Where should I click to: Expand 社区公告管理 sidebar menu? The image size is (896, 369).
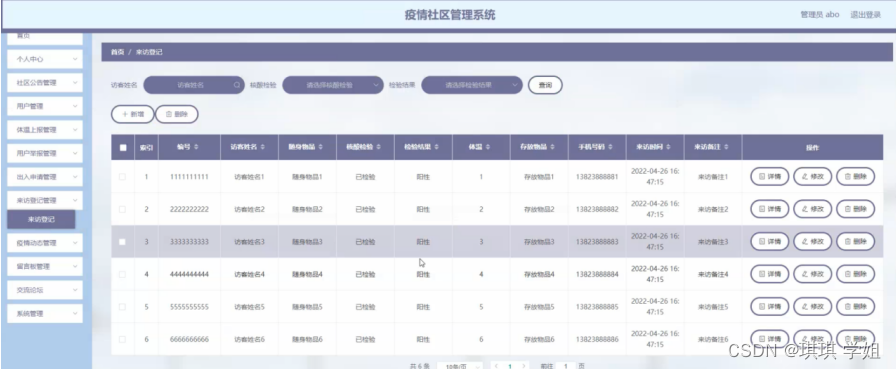click(45, 83)
